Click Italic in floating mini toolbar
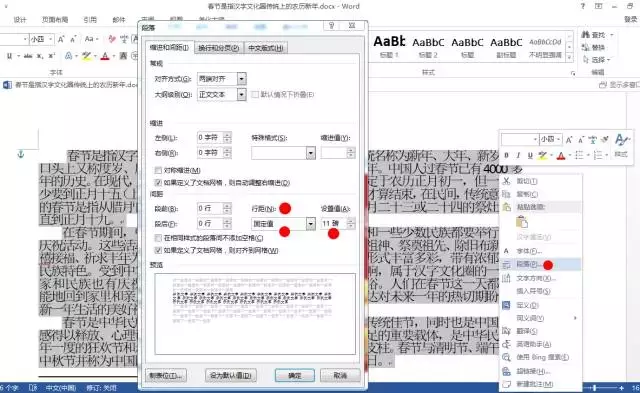The width and height of the screenshot is (640, 393). point(518,155)
